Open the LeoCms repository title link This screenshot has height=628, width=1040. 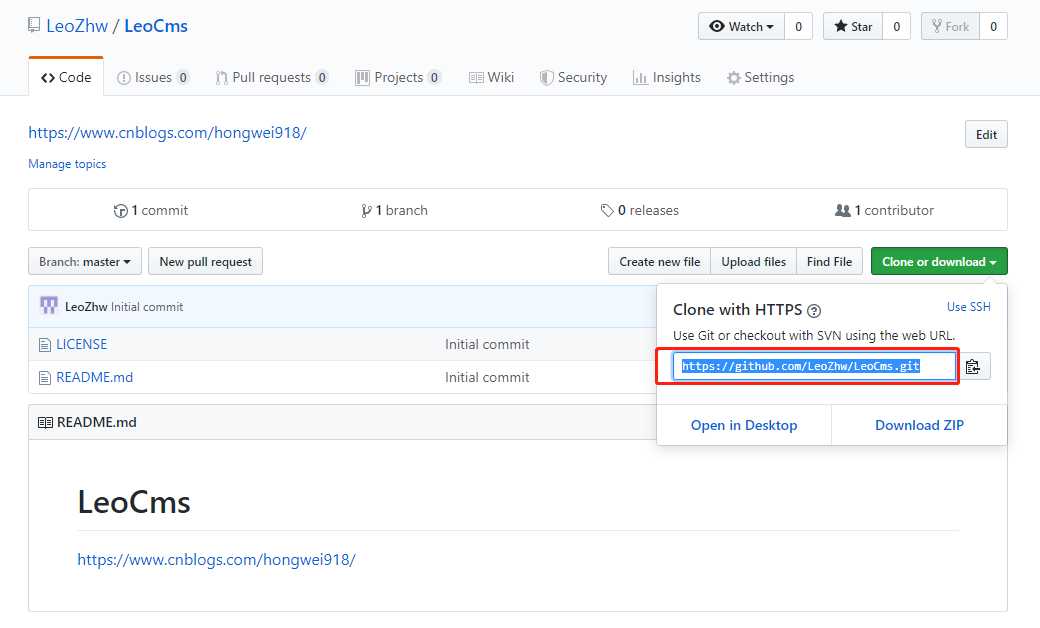click(x=156, y=26)
